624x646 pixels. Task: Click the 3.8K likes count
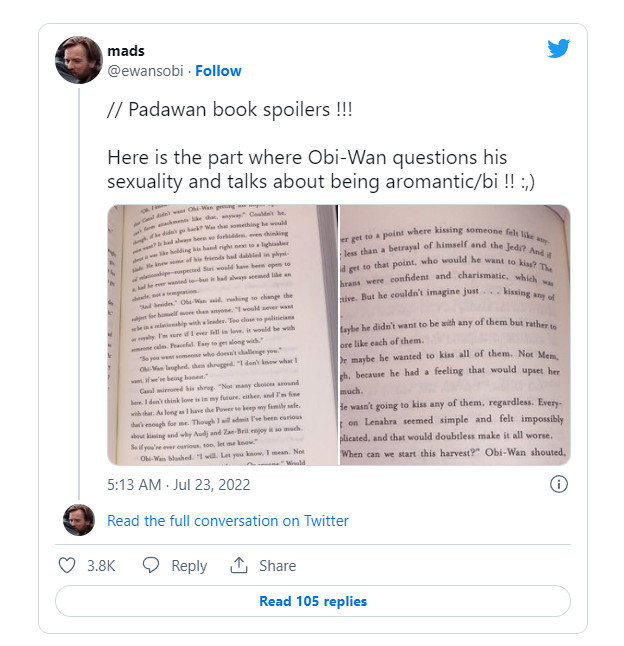pyautogui.click(x=101, y=566)
